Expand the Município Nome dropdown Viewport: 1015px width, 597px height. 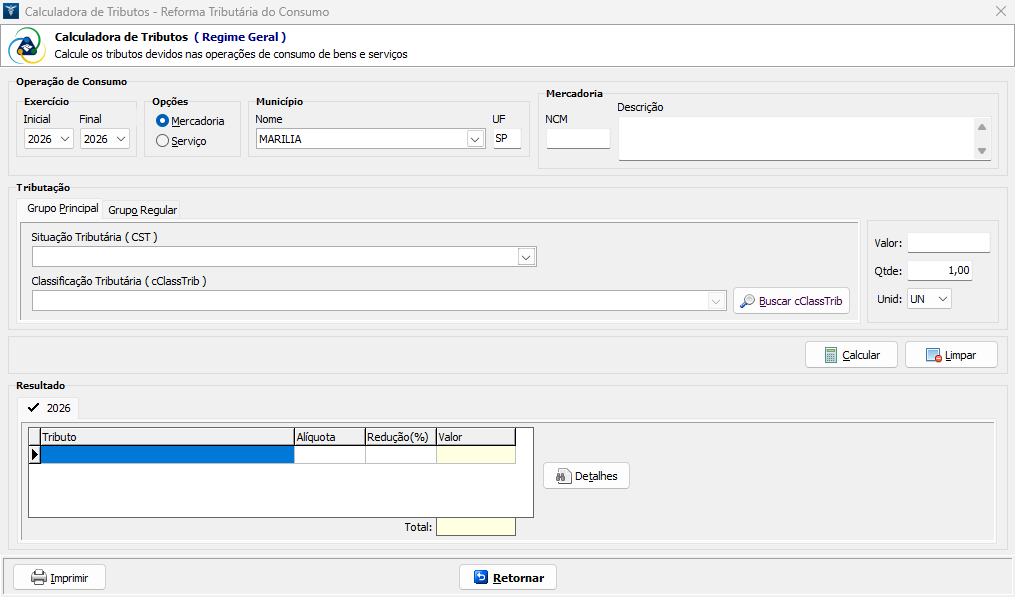point(475,140)
